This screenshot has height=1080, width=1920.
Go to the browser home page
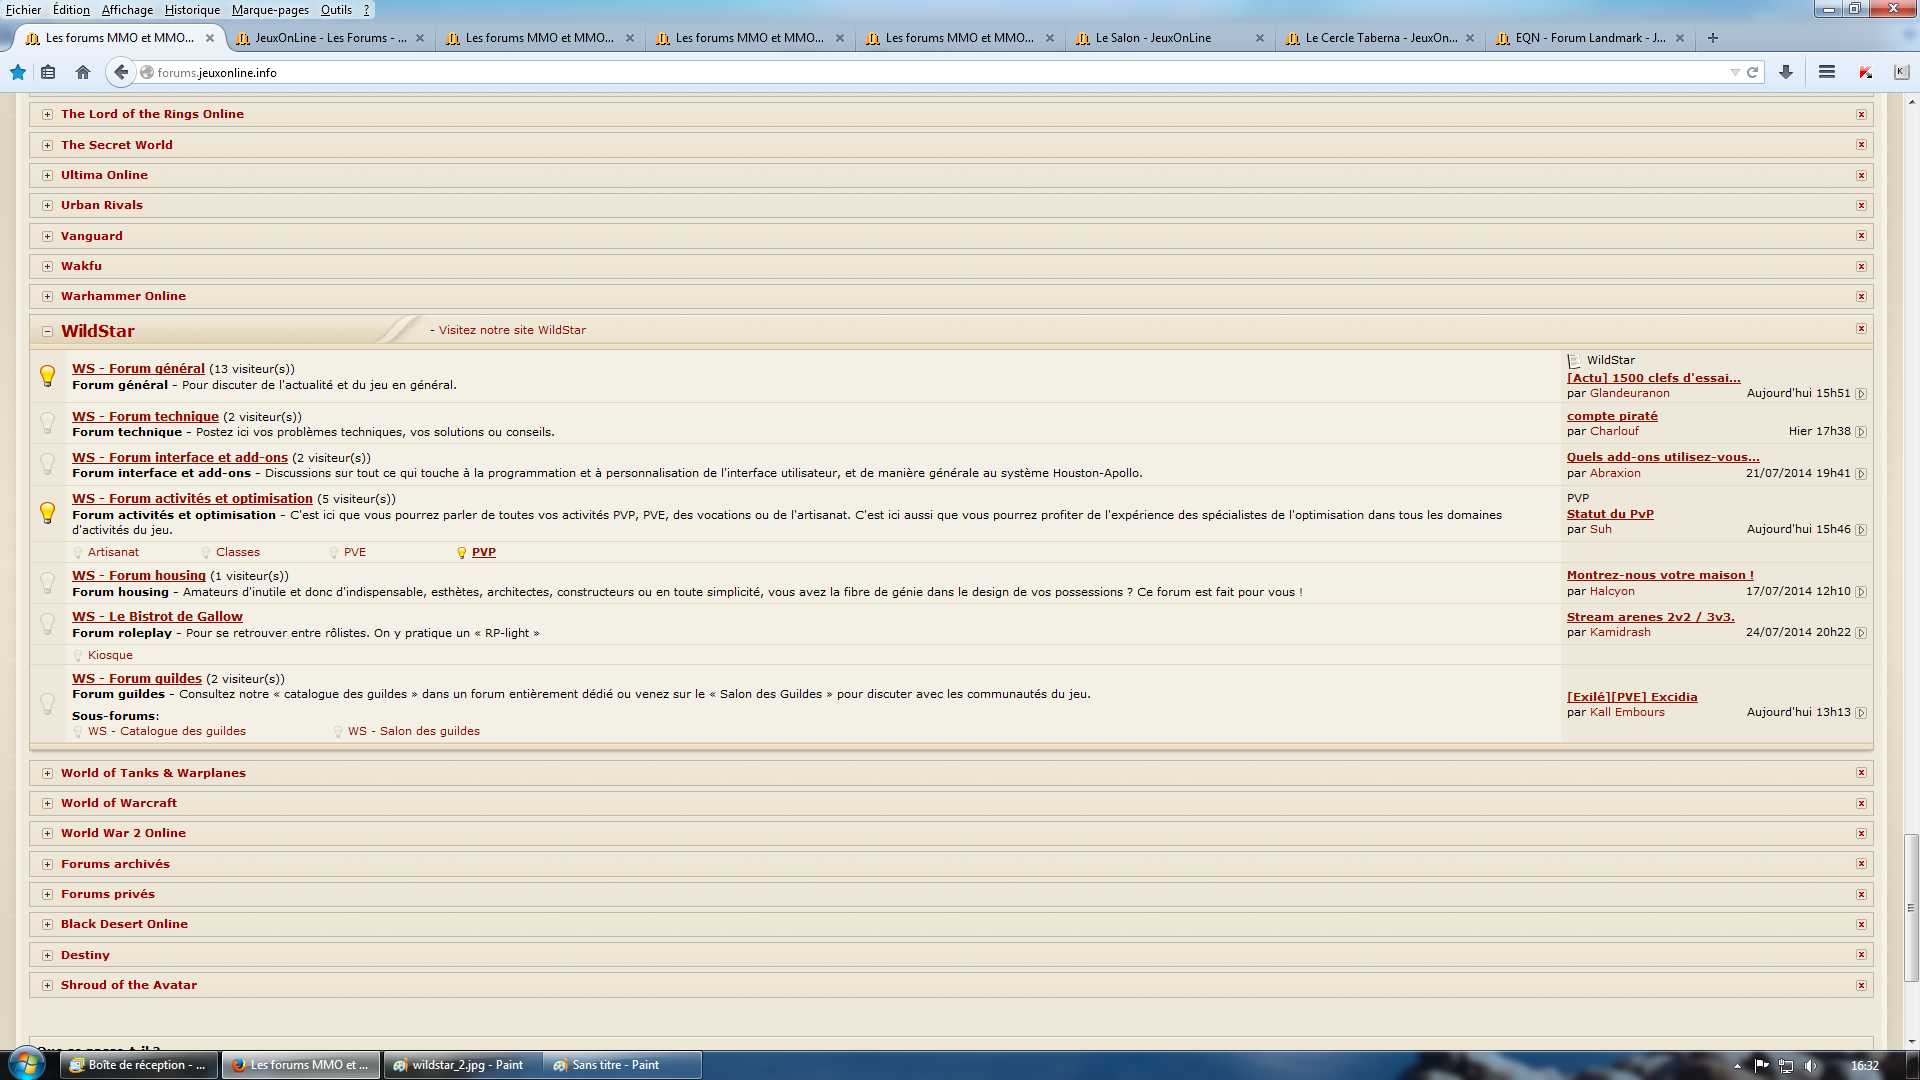[83, 72]
